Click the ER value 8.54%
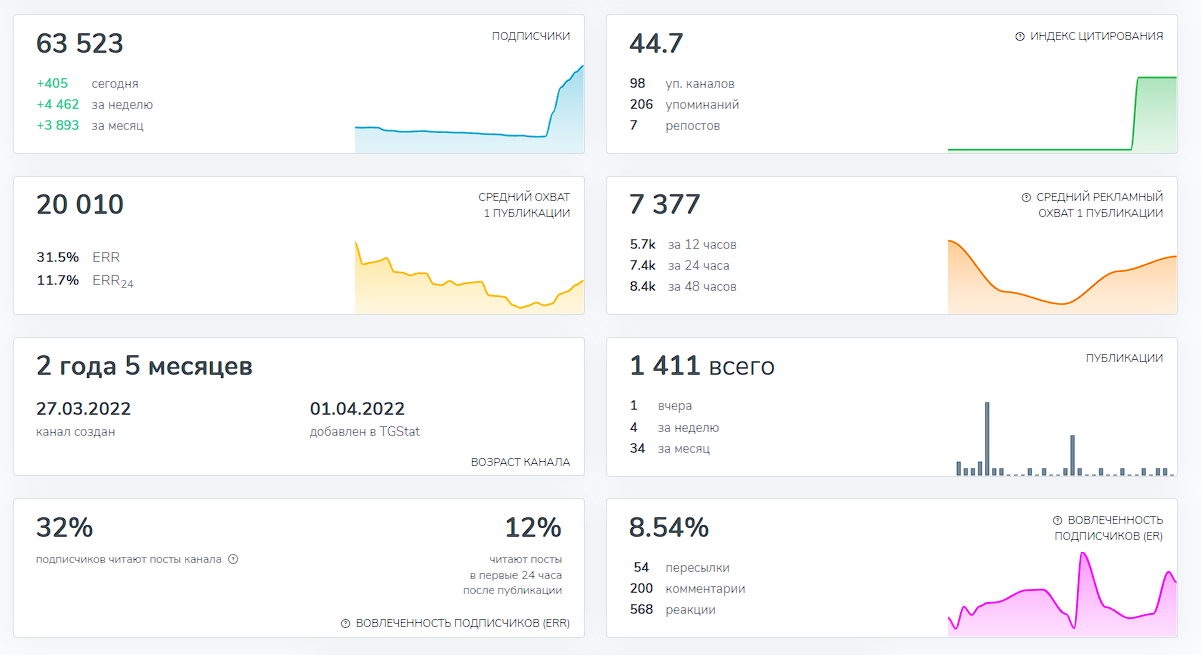1201x655 pixels. click(669, 527)
